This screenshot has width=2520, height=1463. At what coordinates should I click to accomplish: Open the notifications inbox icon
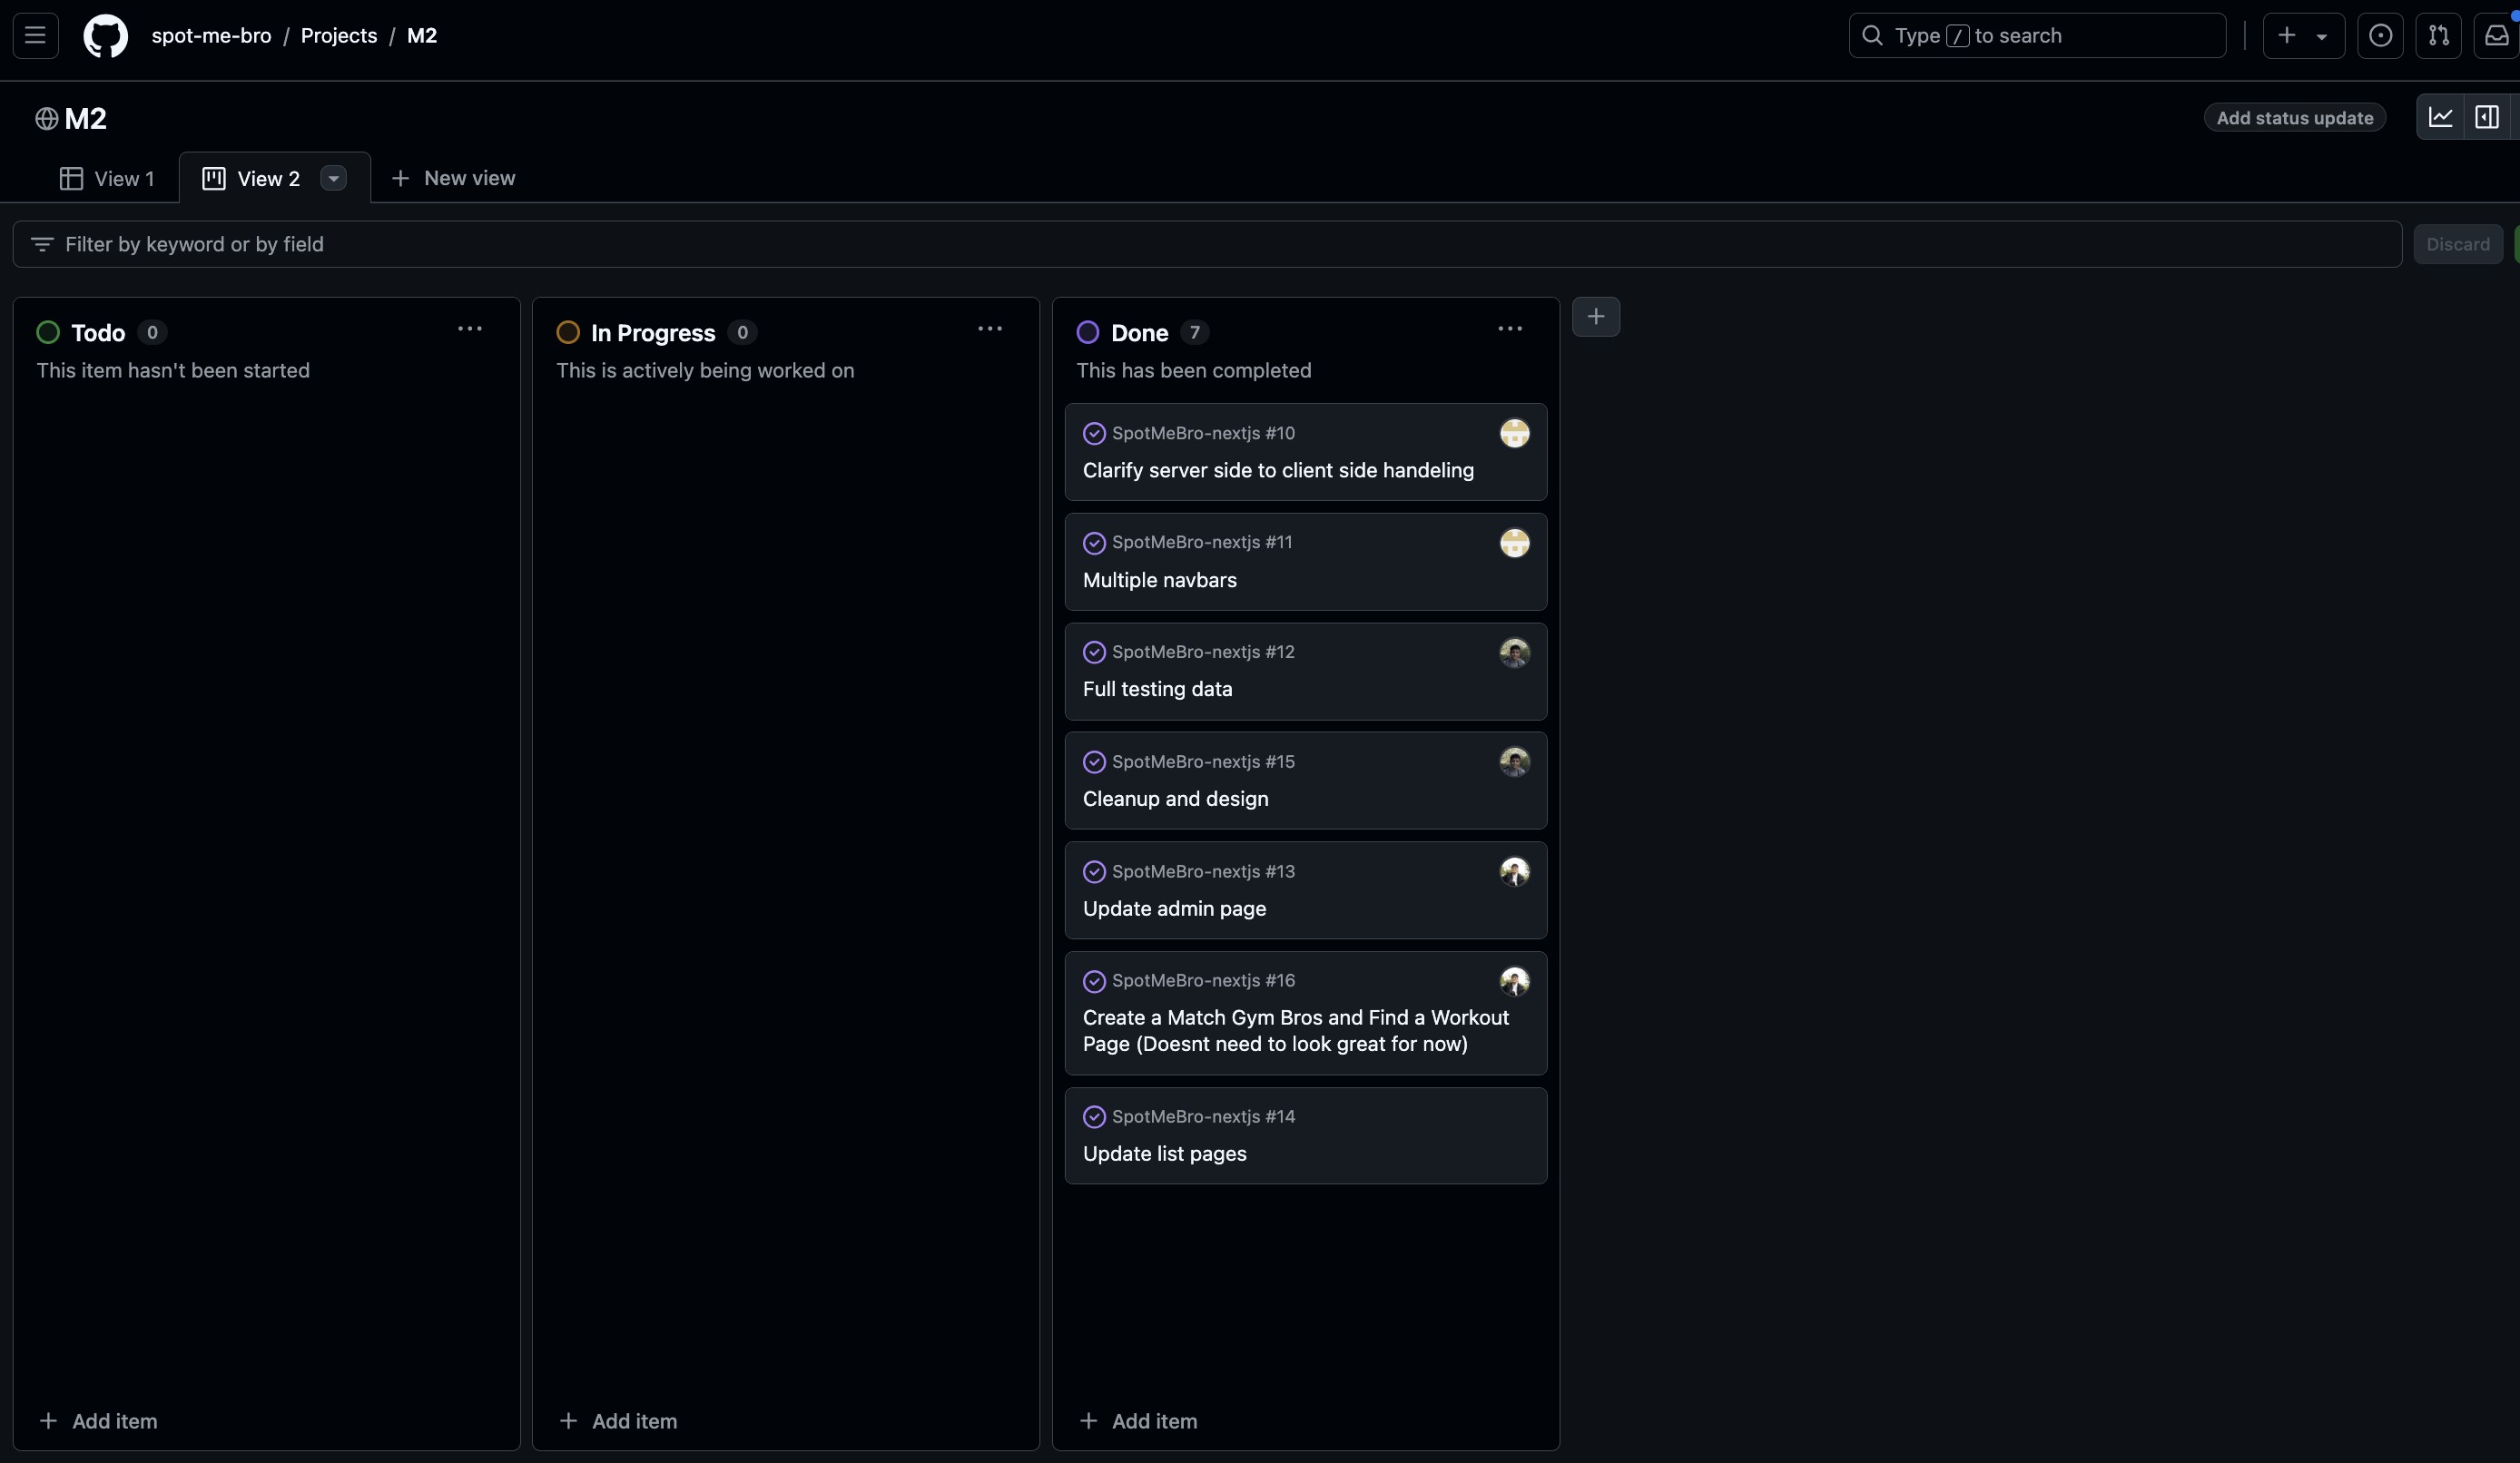pyautogui.click(x=2496, y=36)
